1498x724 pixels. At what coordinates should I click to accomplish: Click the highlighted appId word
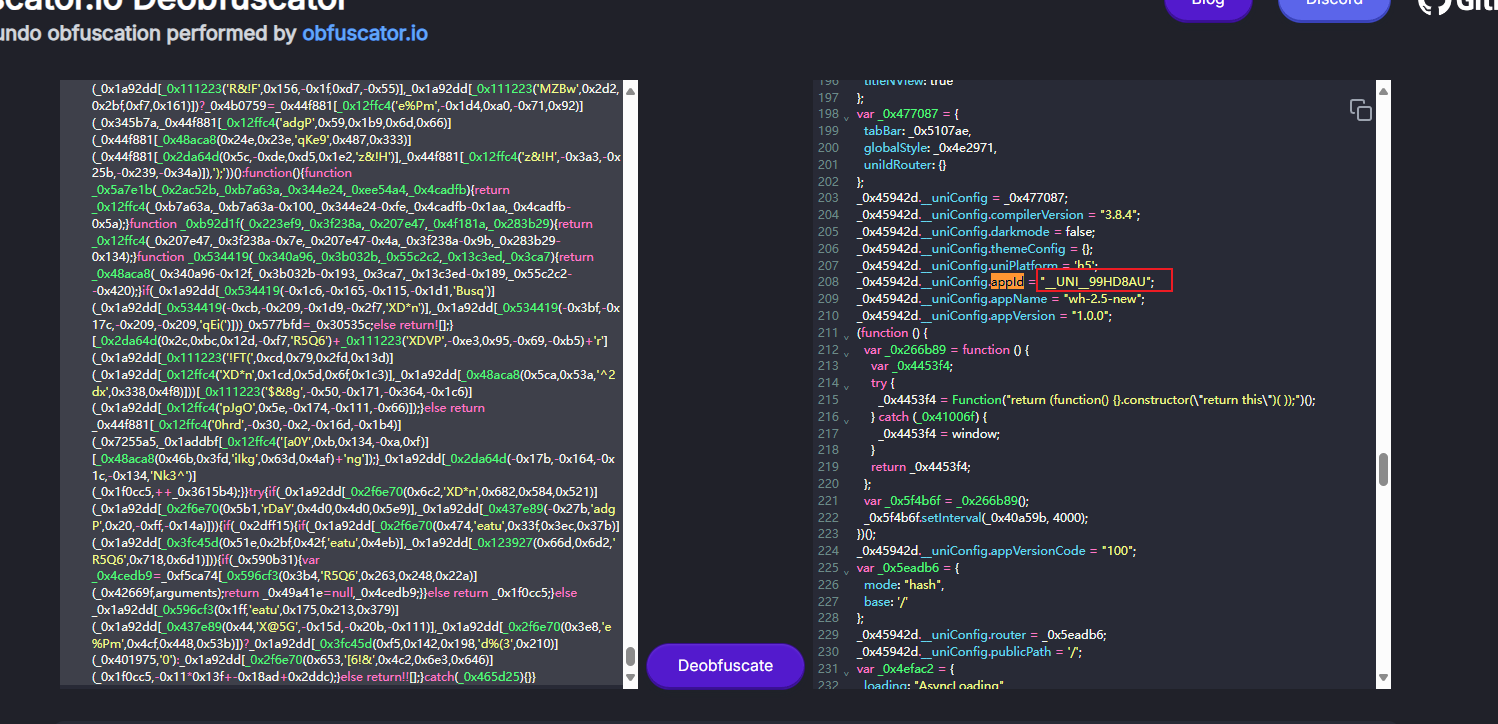(1007, 282)
